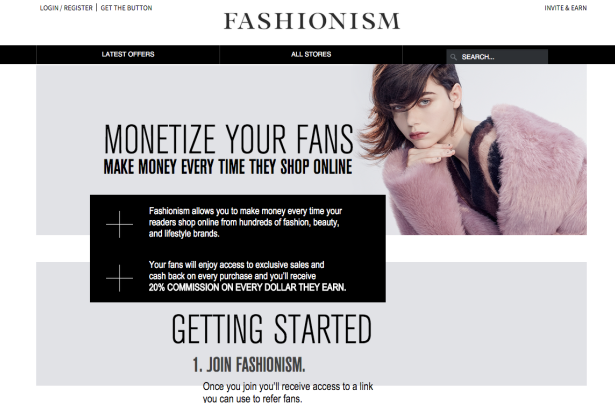Screen dimensions: 615x403
Task: Click the search magnifier icon
Action: tap(453, 57)
